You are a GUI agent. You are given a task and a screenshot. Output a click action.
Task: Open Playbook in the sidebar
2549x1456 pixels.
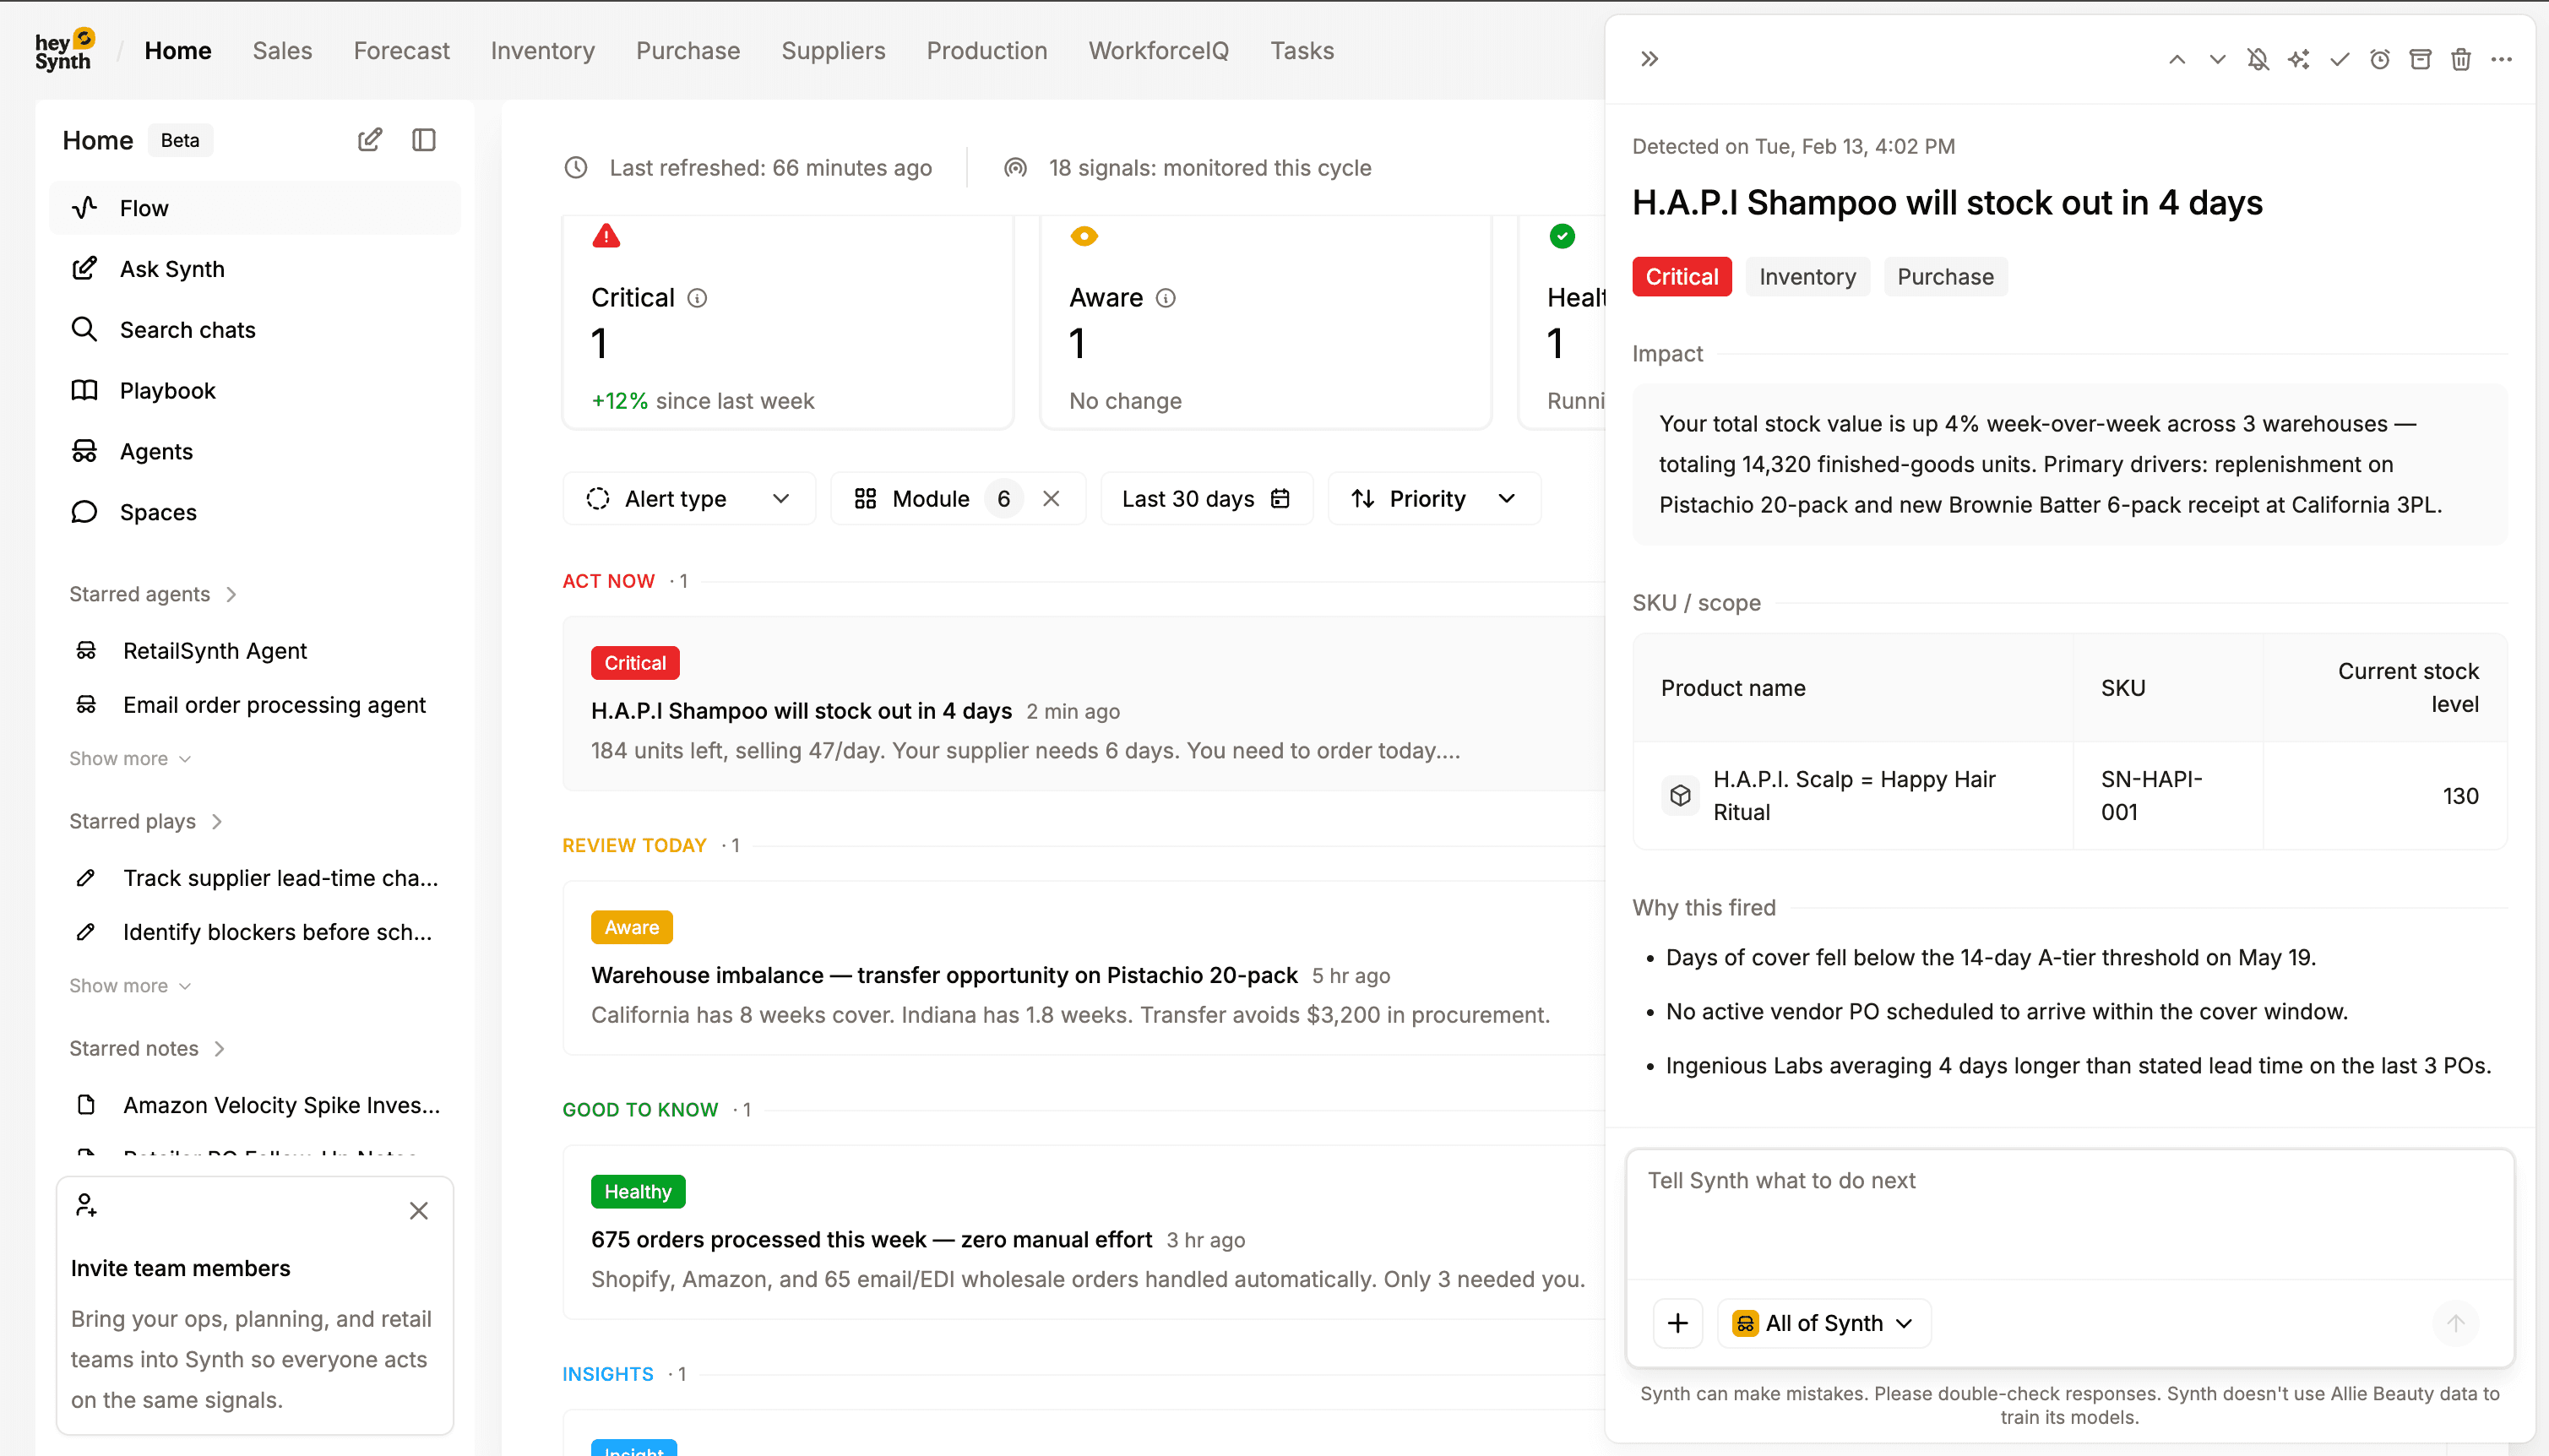(255, 390)
